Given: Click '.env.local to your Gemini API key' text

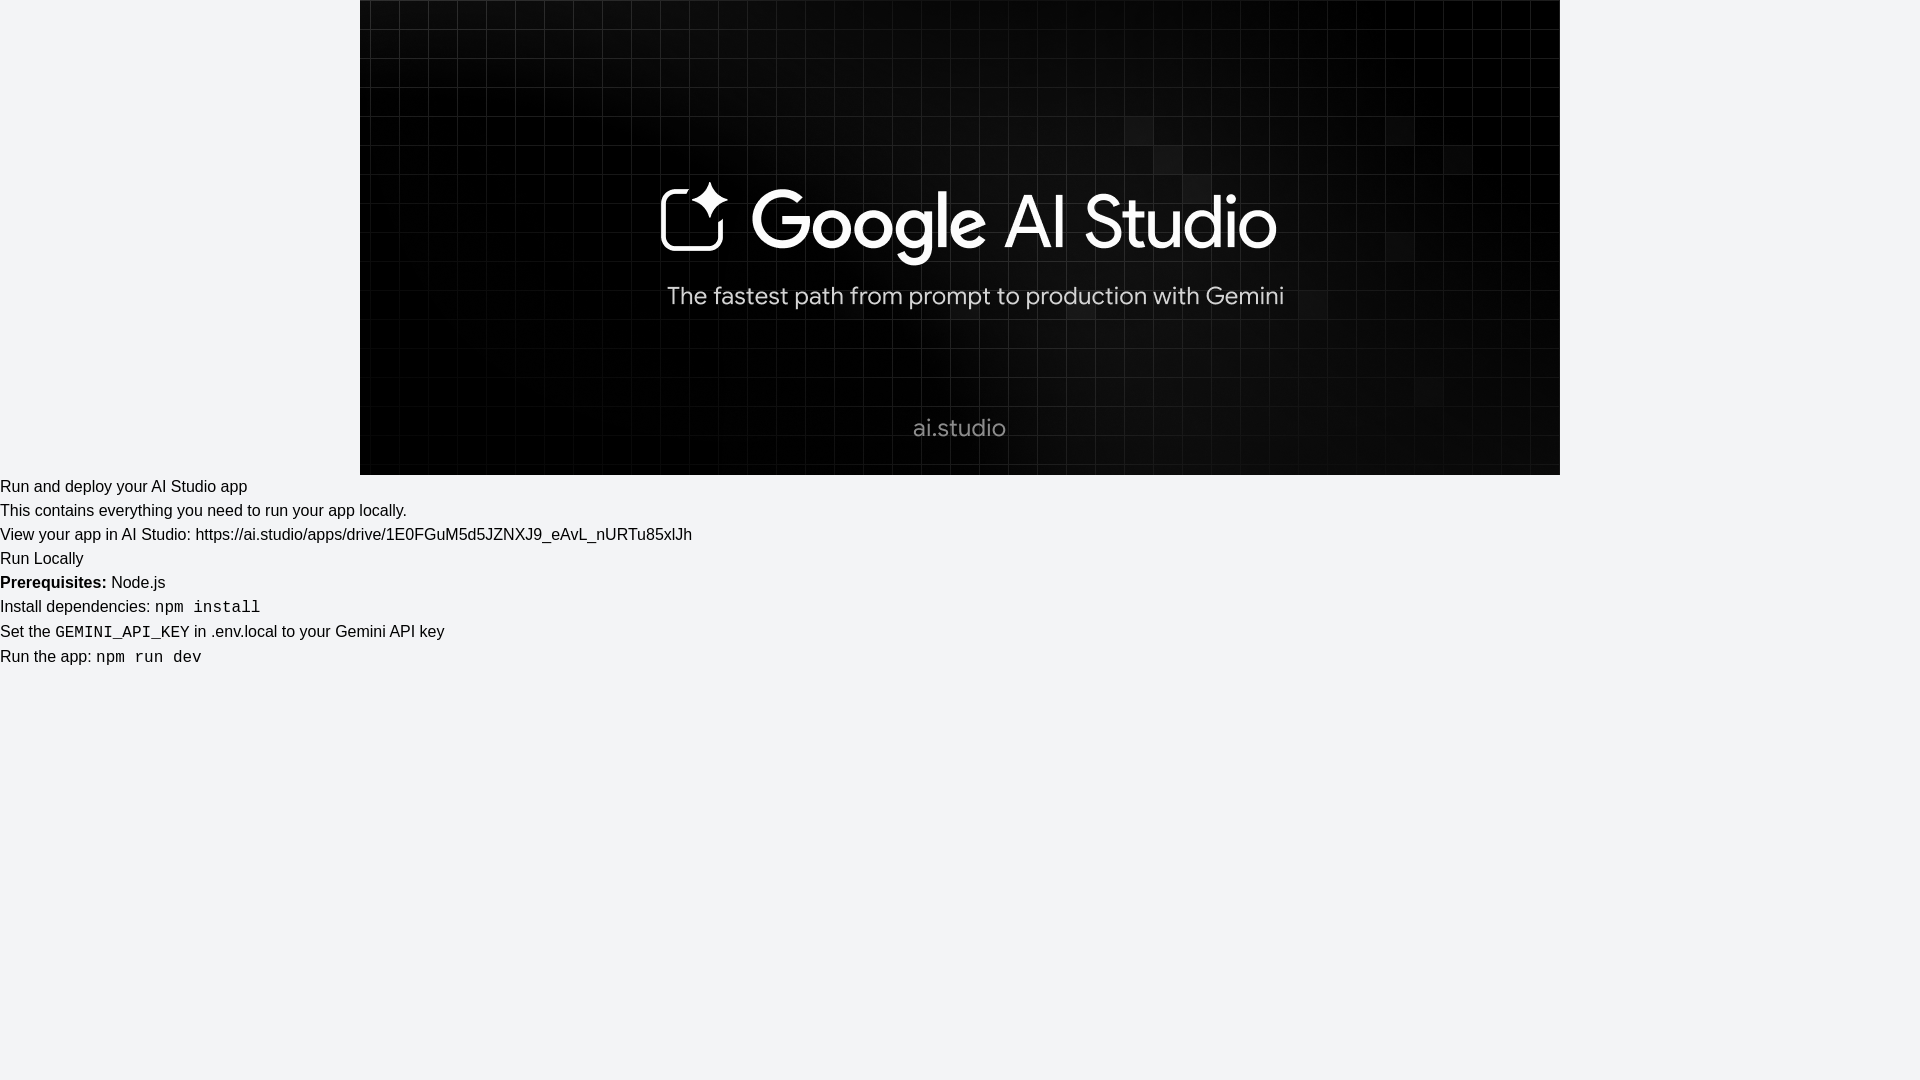Looking at the screenshot, I should coord(327,632).
